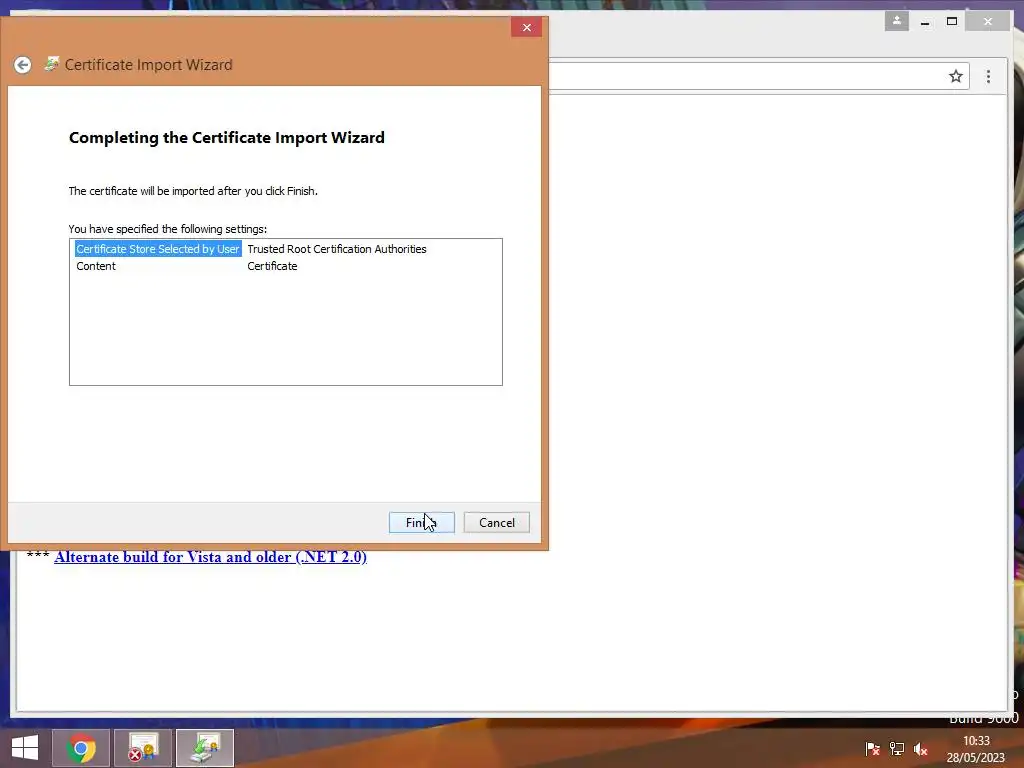Click the muted volume tray icon

coord(921,749)
